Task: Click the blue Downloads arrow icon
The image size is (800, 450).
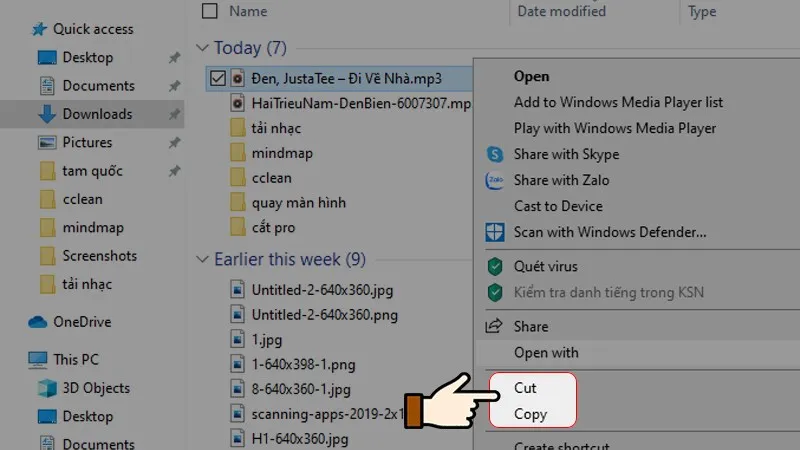Action: coord(47,114)
